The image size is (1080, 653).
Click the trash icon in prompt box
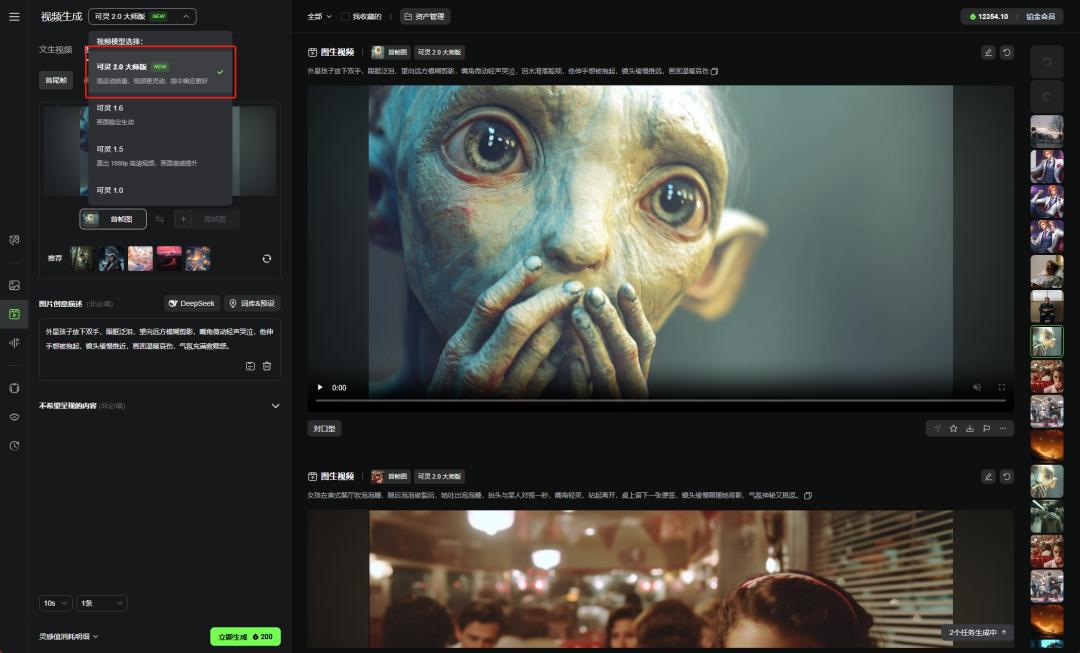coord(267,366)
